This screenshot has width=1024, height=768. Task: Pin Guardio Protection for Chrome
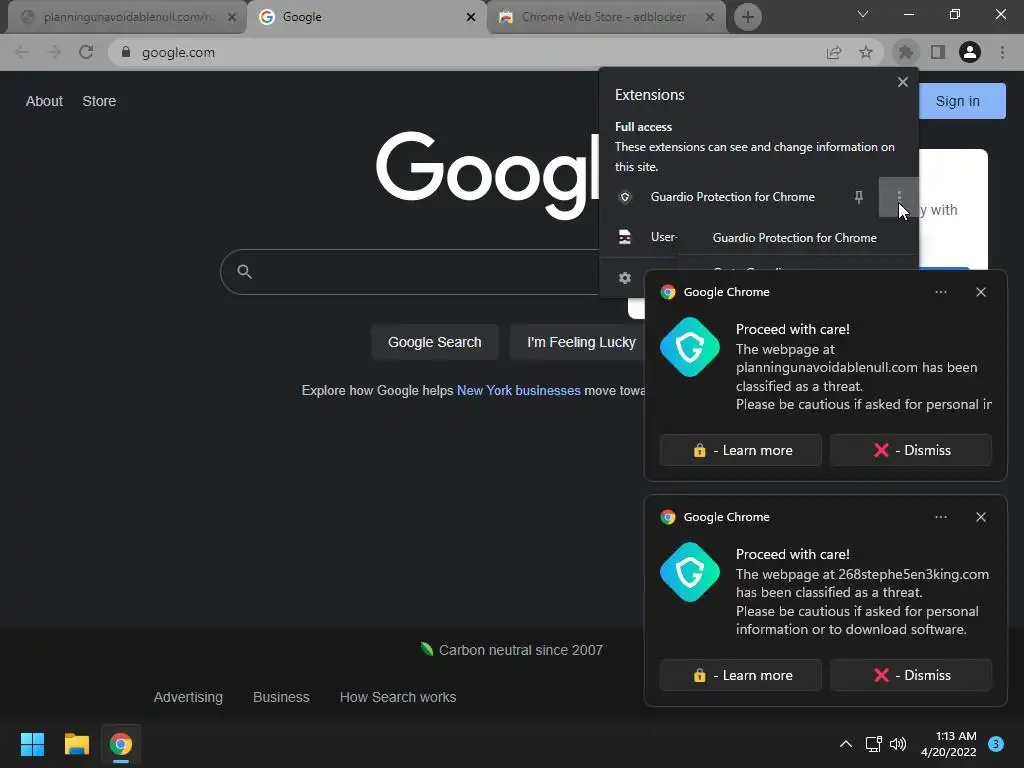tap(859, 197)
